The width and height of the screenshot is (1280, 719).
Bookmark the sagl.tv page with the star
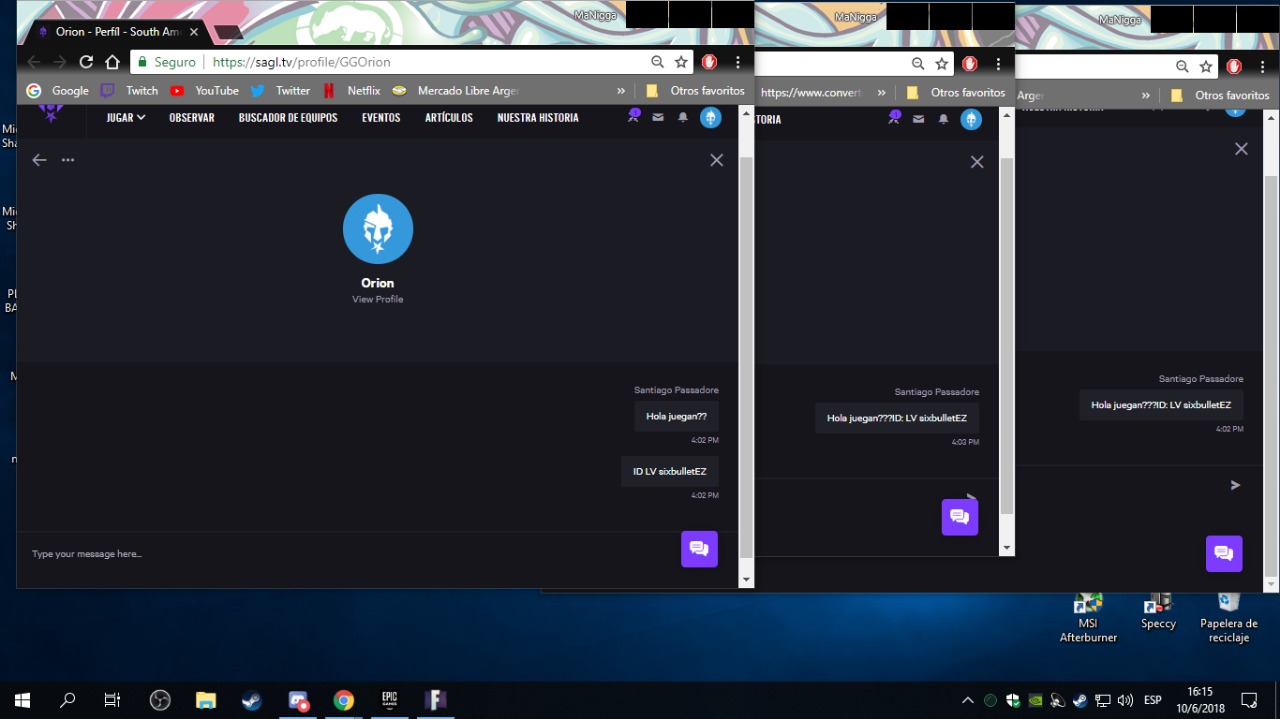681,62
